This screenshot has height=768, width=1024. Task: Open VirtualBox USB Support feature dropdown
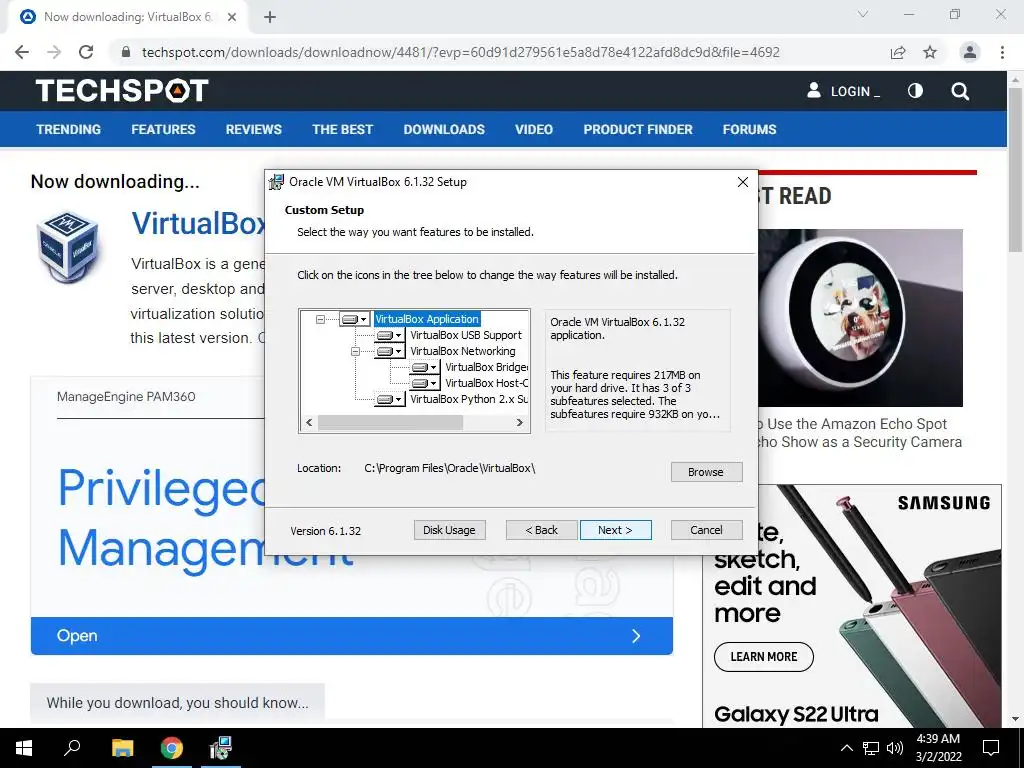pos(390,335)
